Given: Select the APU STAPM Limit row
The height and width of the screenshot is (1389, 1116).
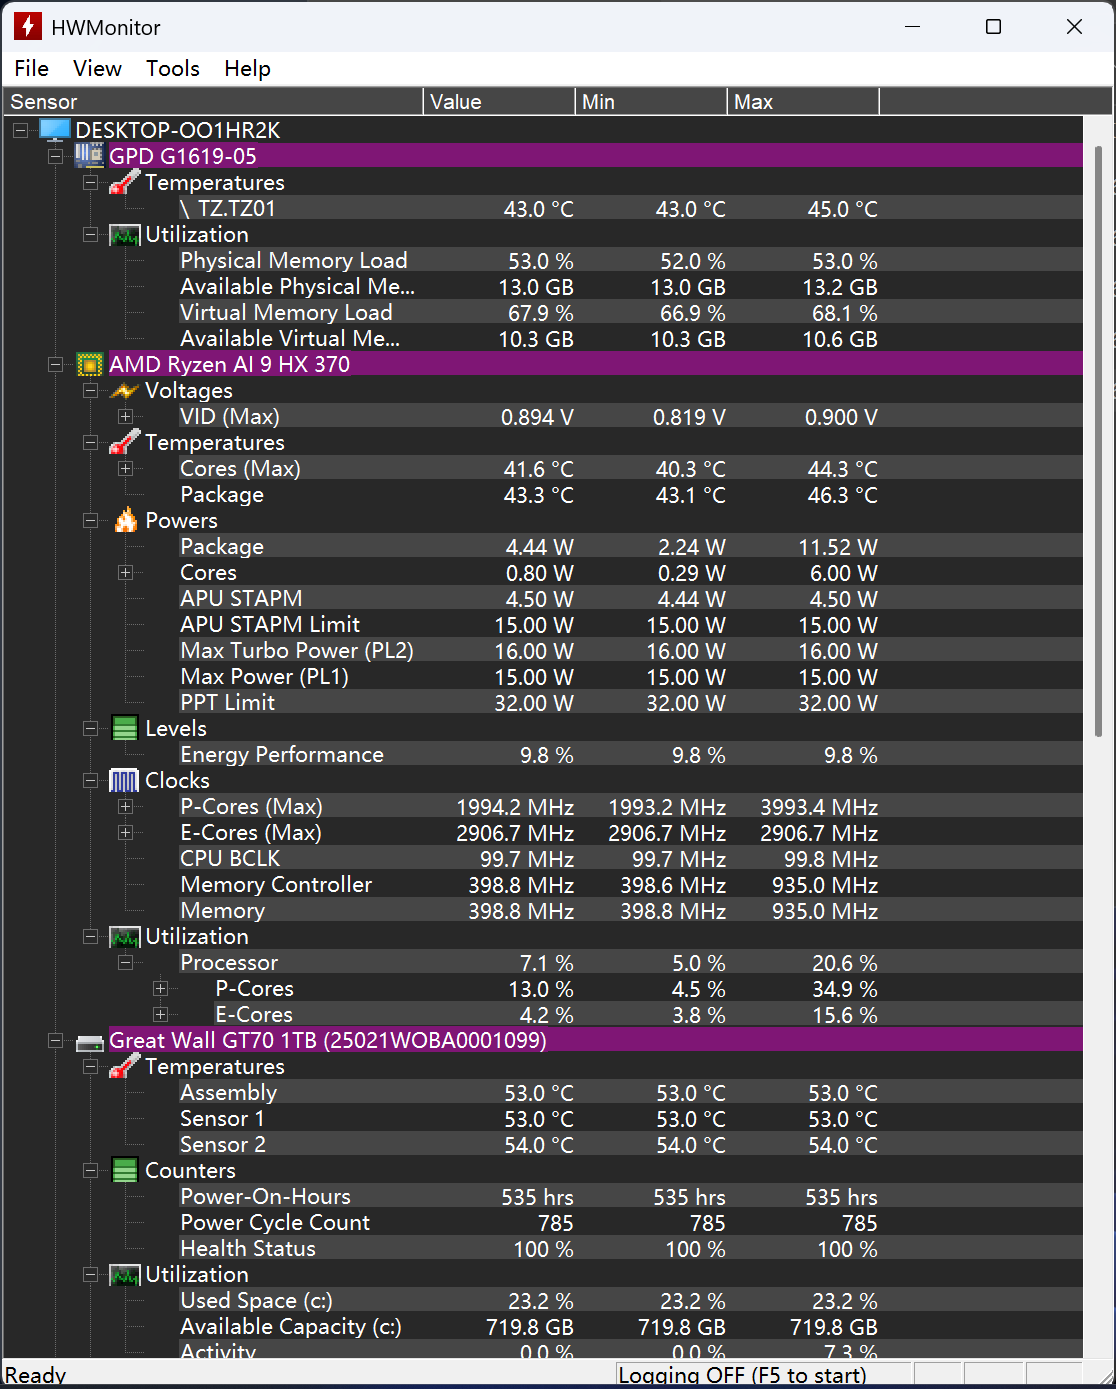Looking at the screenshot, I should (630, 624).
